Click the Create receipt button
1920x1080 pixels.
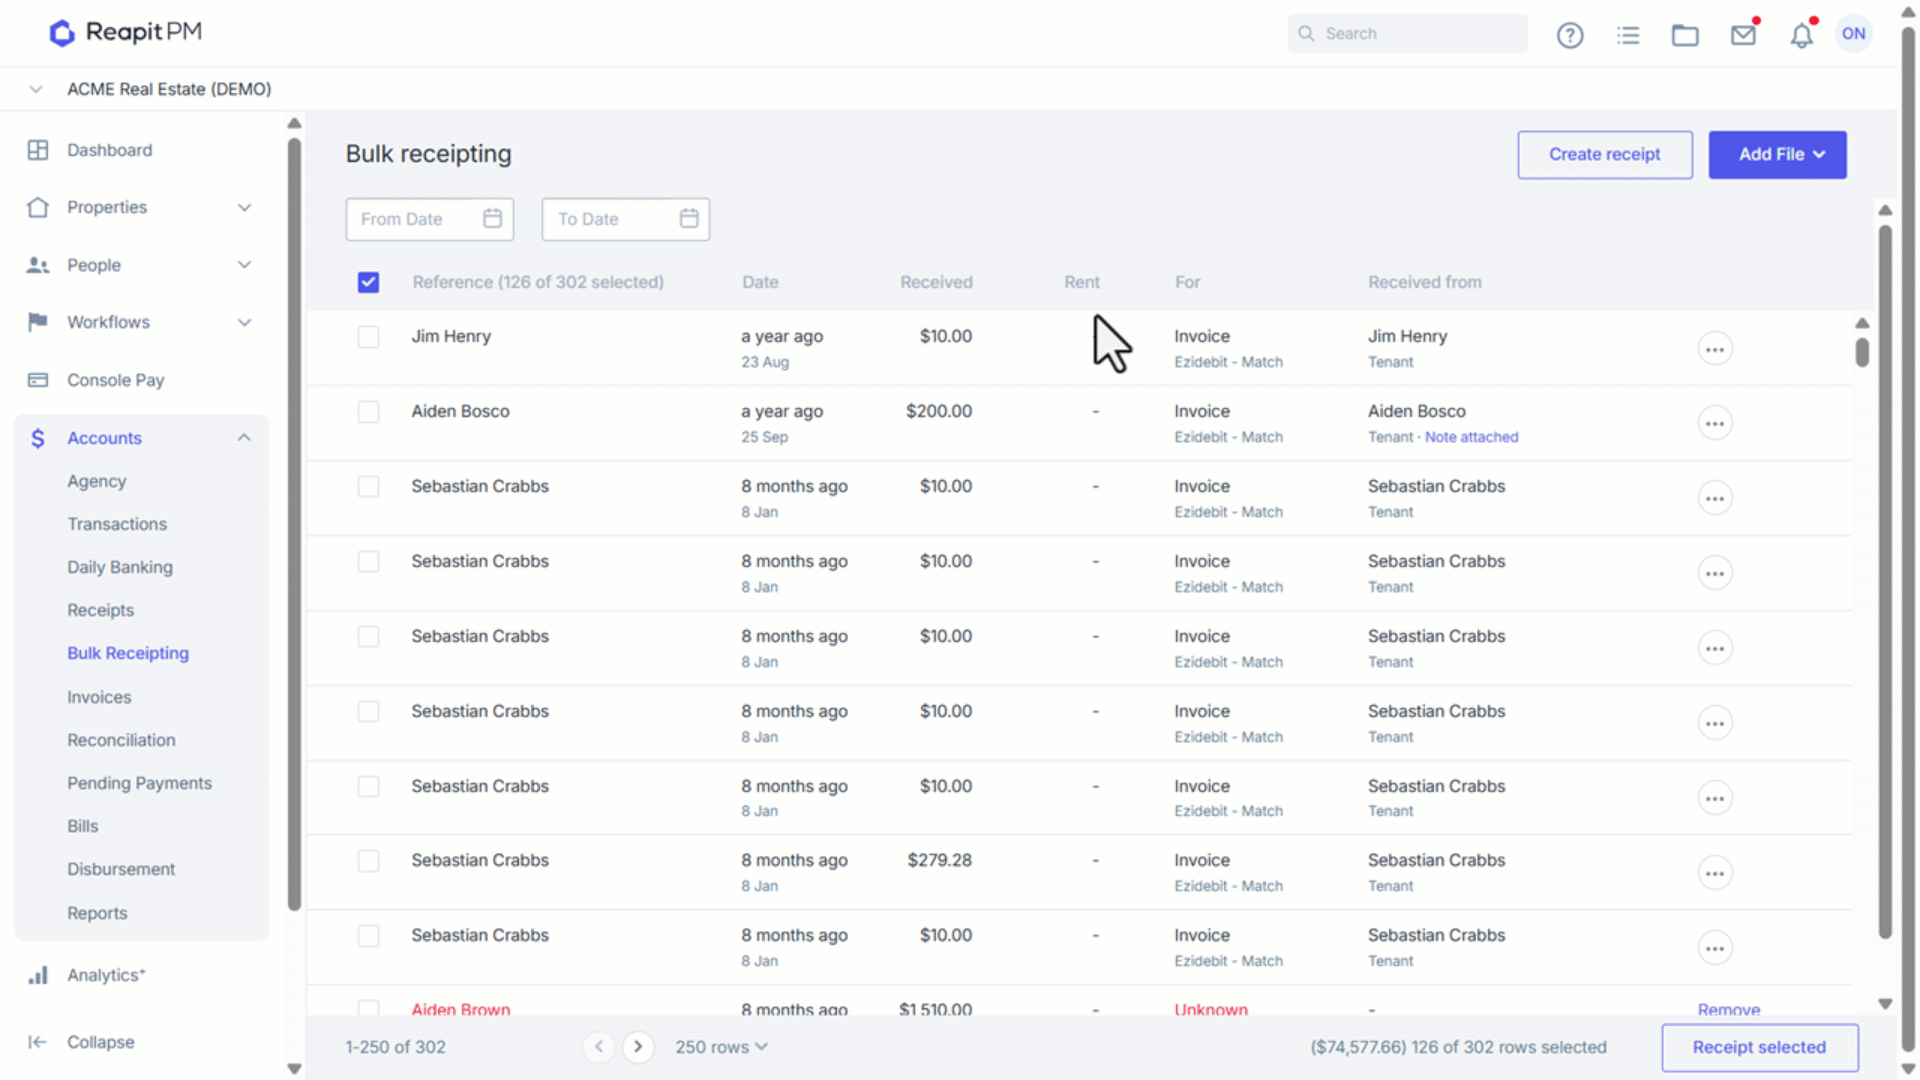click(x=1604, y=155)
